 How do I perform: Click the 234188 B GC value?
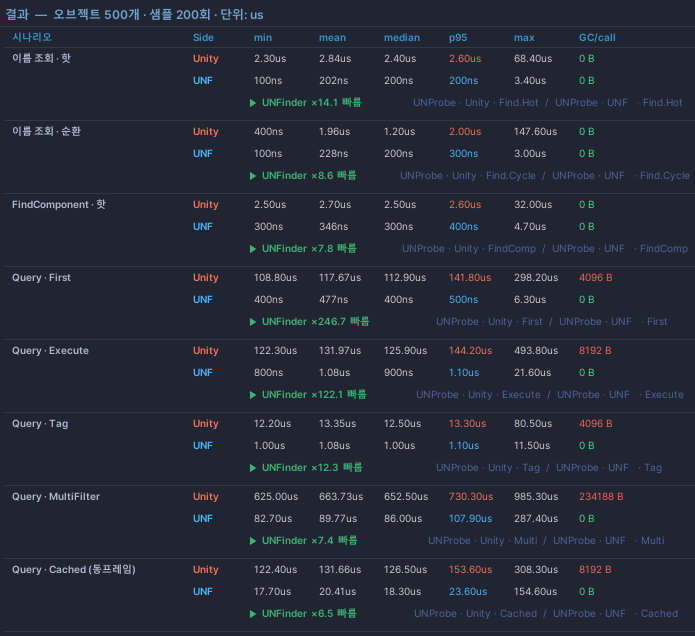click(601, 497)
